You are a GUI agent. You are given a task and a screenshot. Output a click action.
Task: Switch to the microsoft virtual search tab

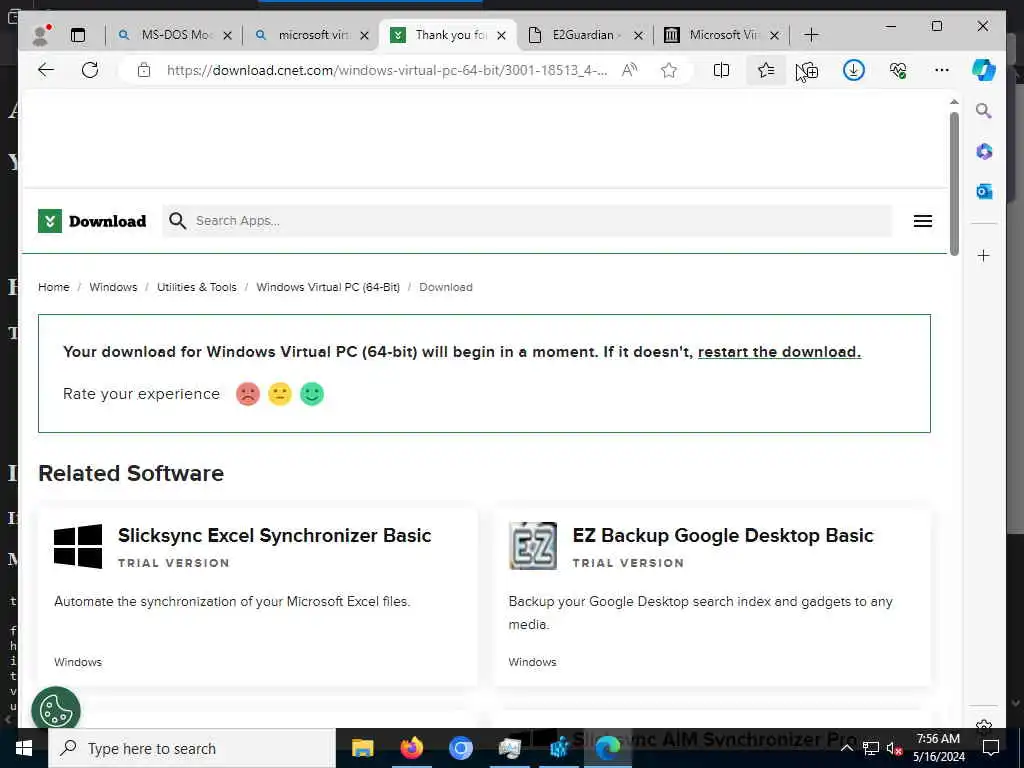pyautogui.click(x=314, y=35)
